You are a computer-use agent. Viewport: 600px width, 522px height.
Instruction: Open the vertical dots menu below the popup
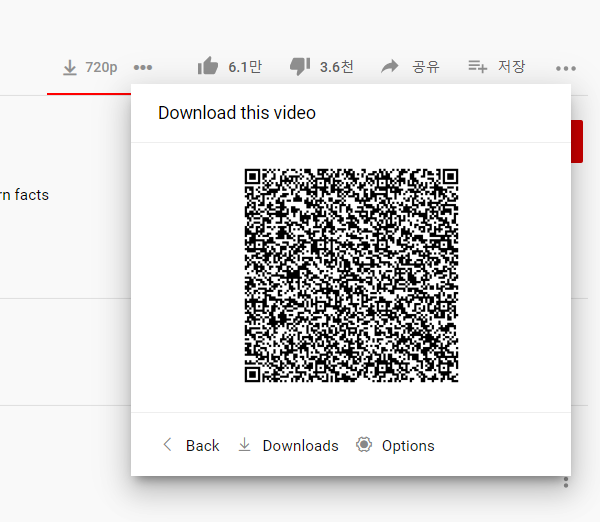point(566,482)
